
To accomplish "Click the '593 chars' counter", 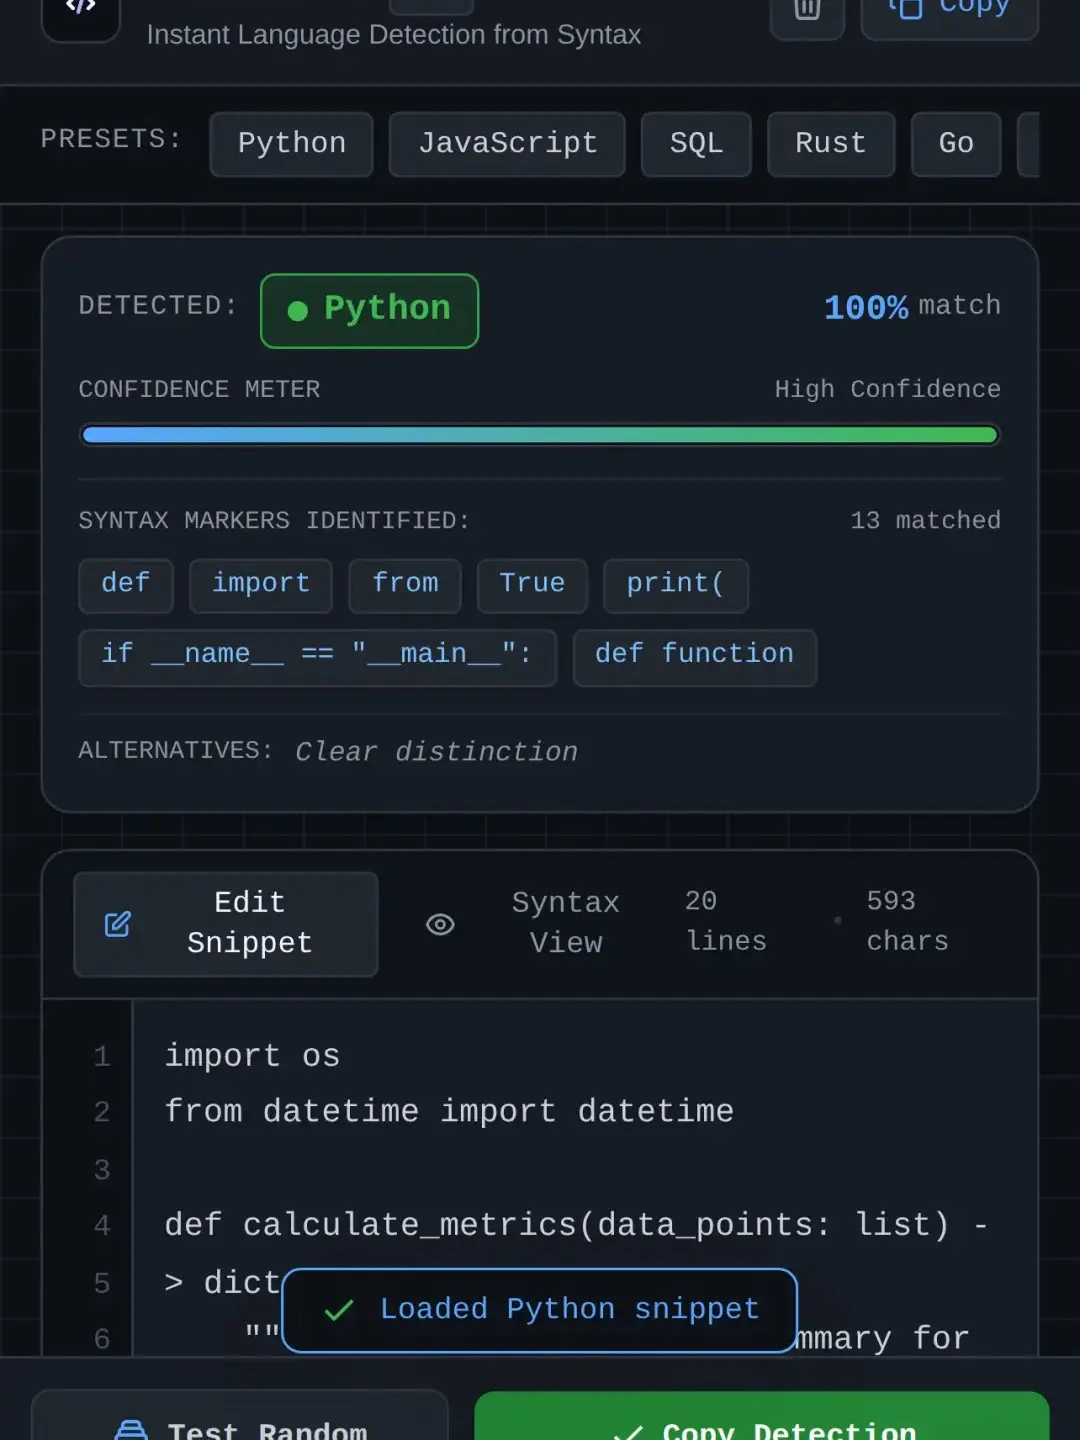I will pos(907,922).
